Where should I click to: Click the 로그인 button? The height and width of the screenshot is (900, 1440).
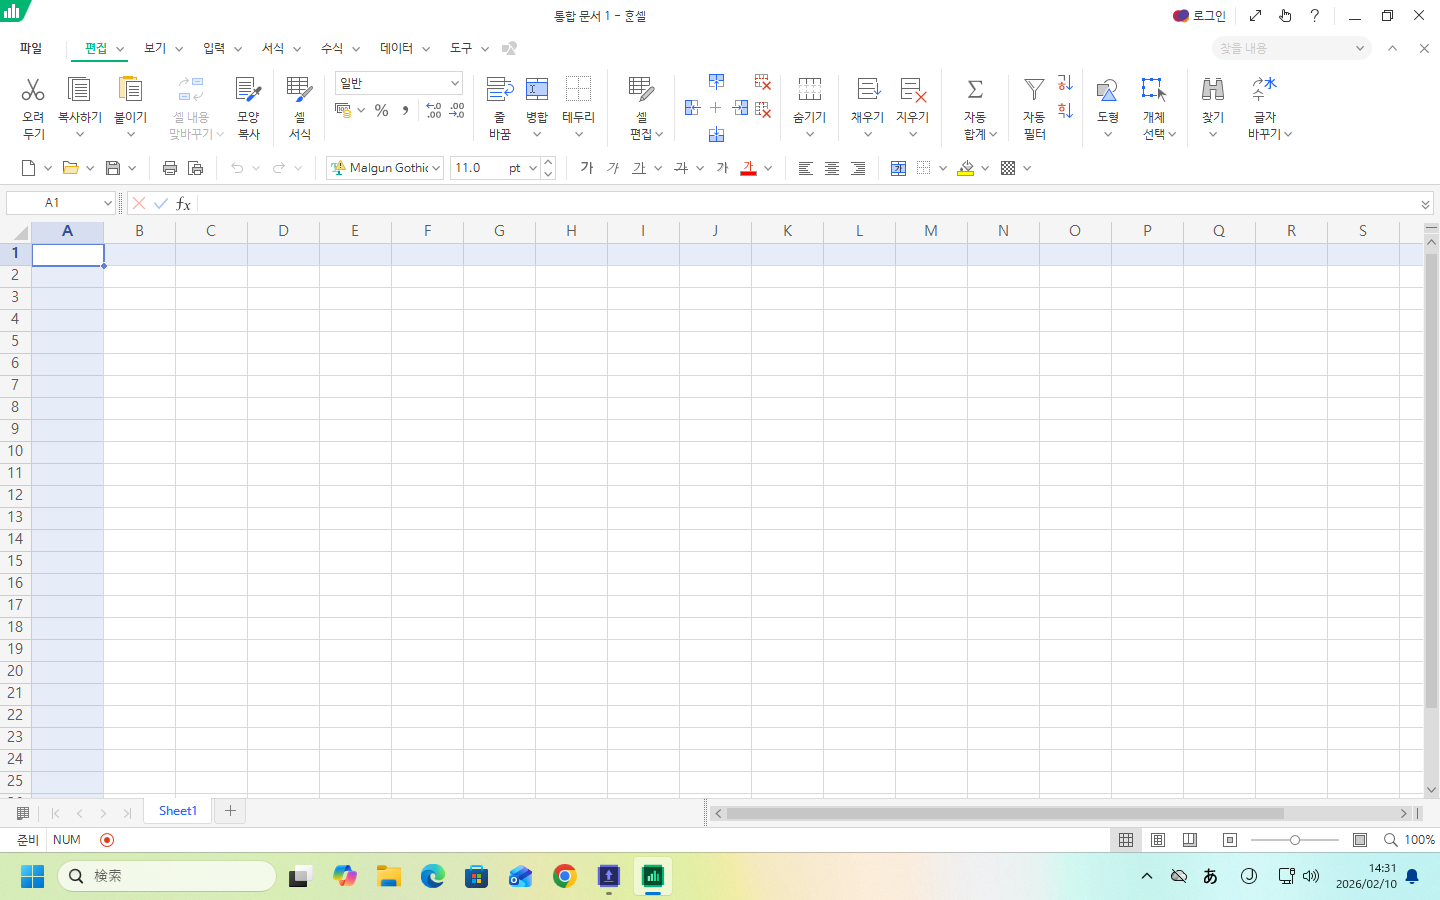1200,16
